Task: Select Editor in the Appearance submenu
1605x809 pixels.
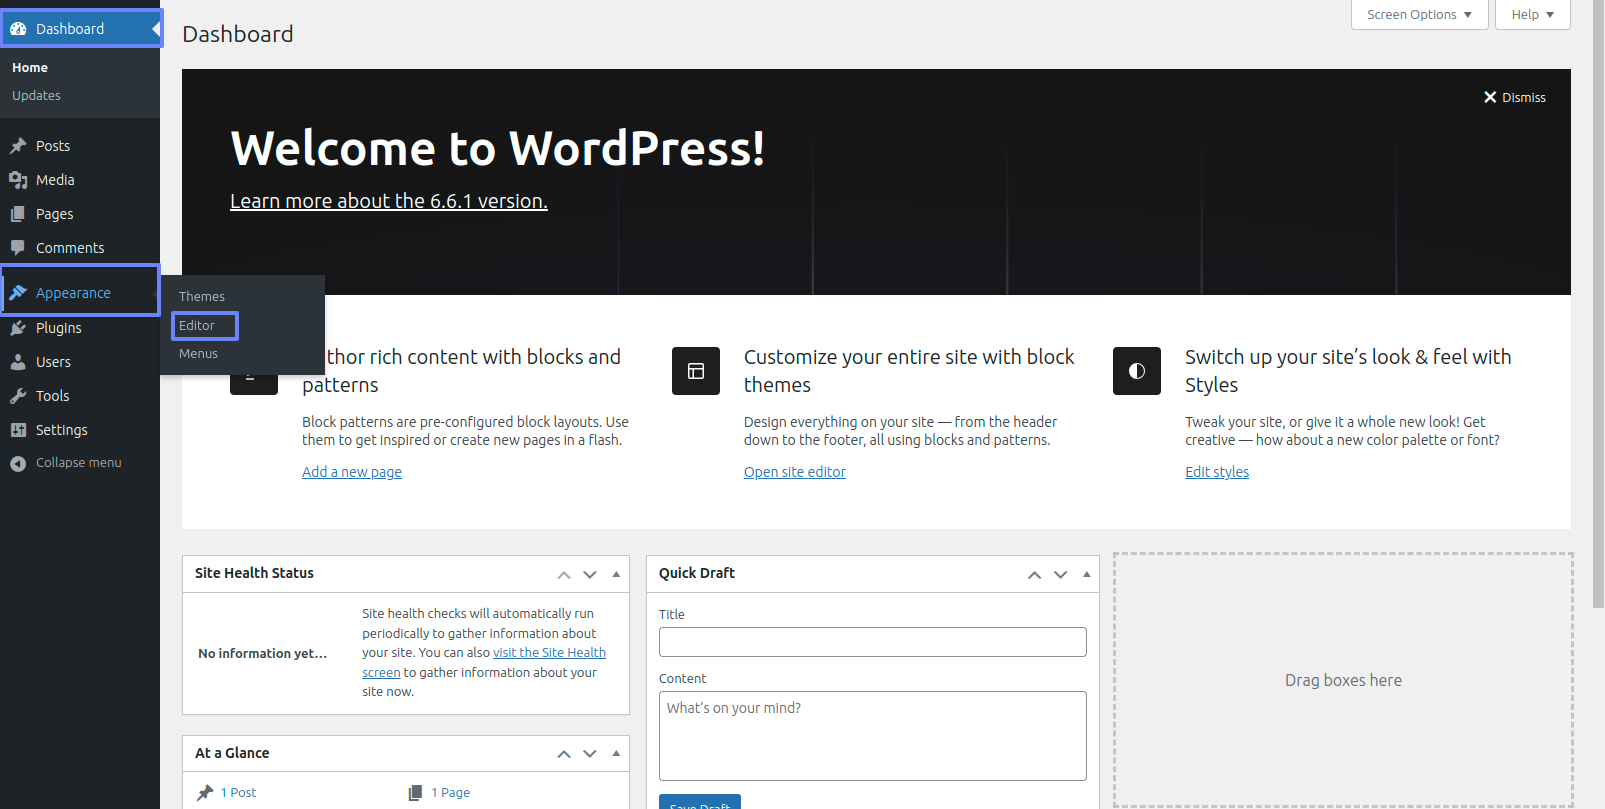Action: 197,326
